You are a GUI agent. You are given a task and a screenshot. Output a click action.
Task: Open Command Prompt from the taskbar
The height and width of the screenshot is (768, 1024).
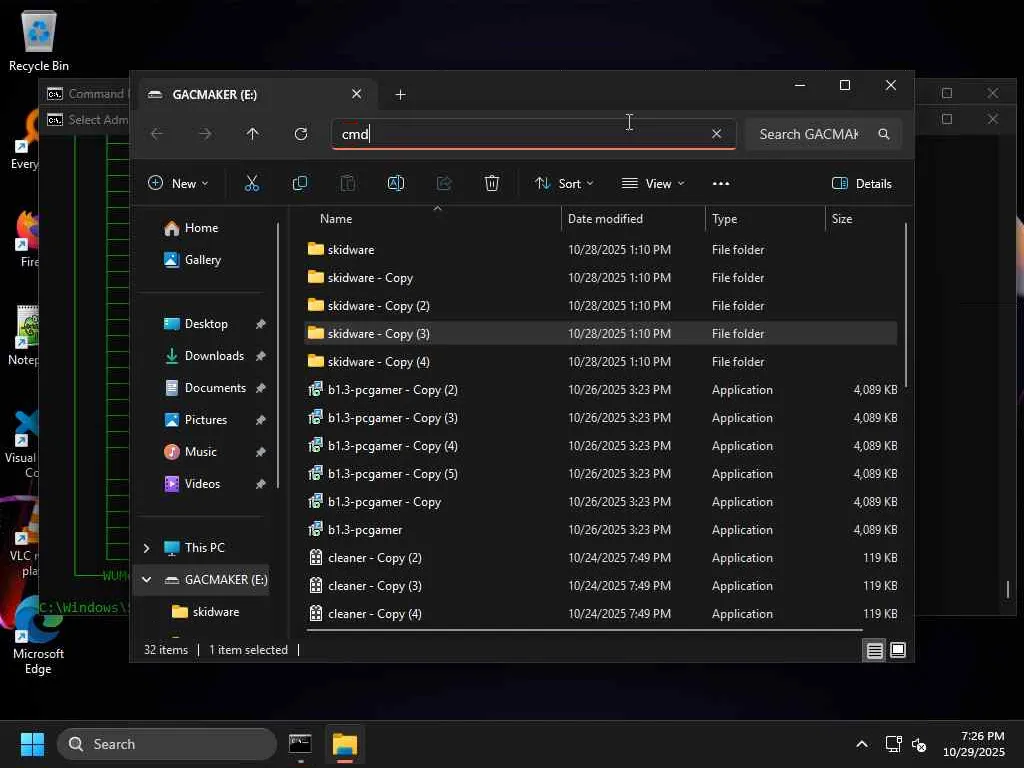pyautogui.click(x=300, y=744)
